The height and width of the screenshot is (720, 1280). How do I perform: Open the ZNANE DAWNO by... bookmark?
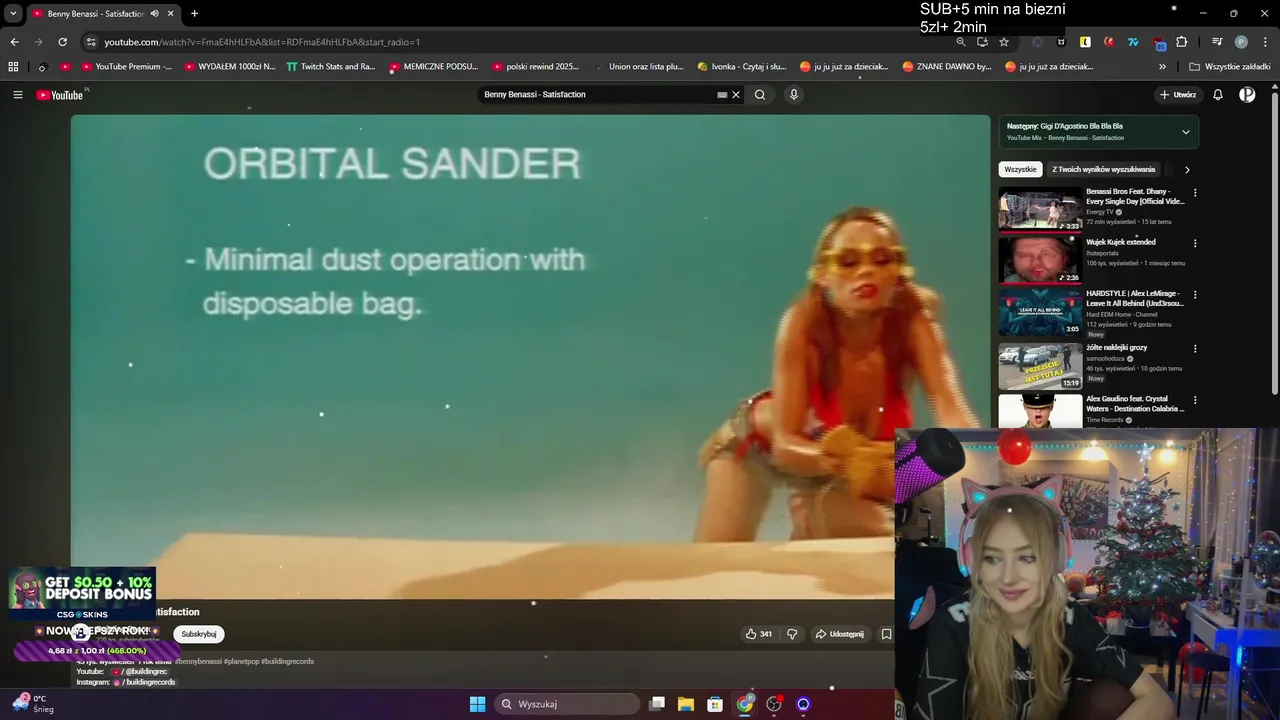pyautogui.click(x=947, y=67)
